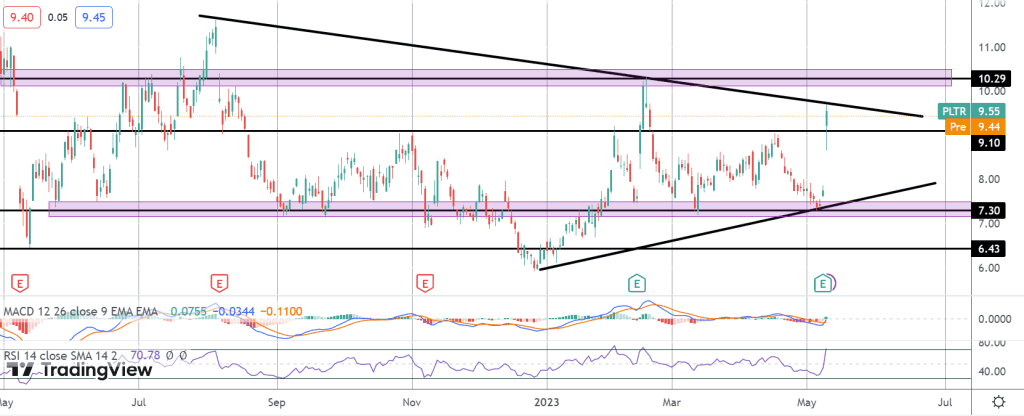Select the red earnings marker near November

pos(427,284)
